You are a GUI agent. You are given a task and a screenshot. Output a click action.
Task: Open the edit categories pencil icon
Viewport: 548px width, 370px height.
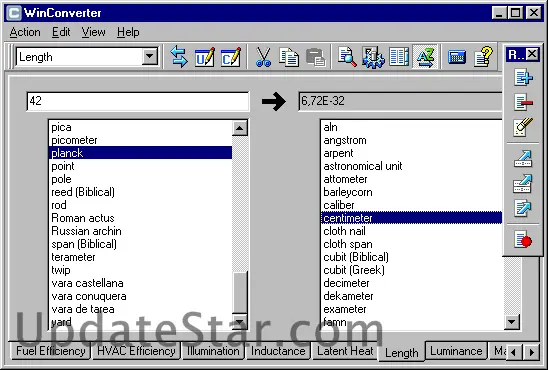point(231,57)
